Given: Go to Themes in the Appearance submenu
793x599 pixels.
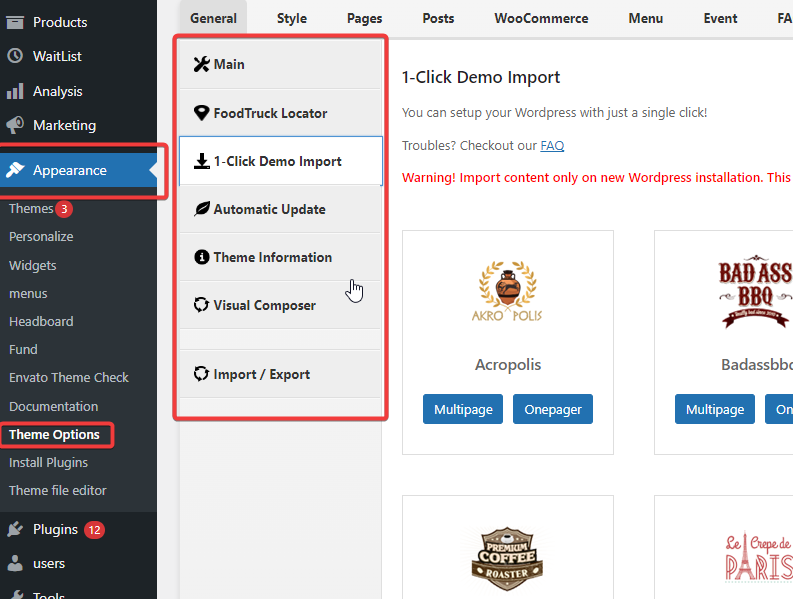Looking at the screenshot, I should coord(31,209).
